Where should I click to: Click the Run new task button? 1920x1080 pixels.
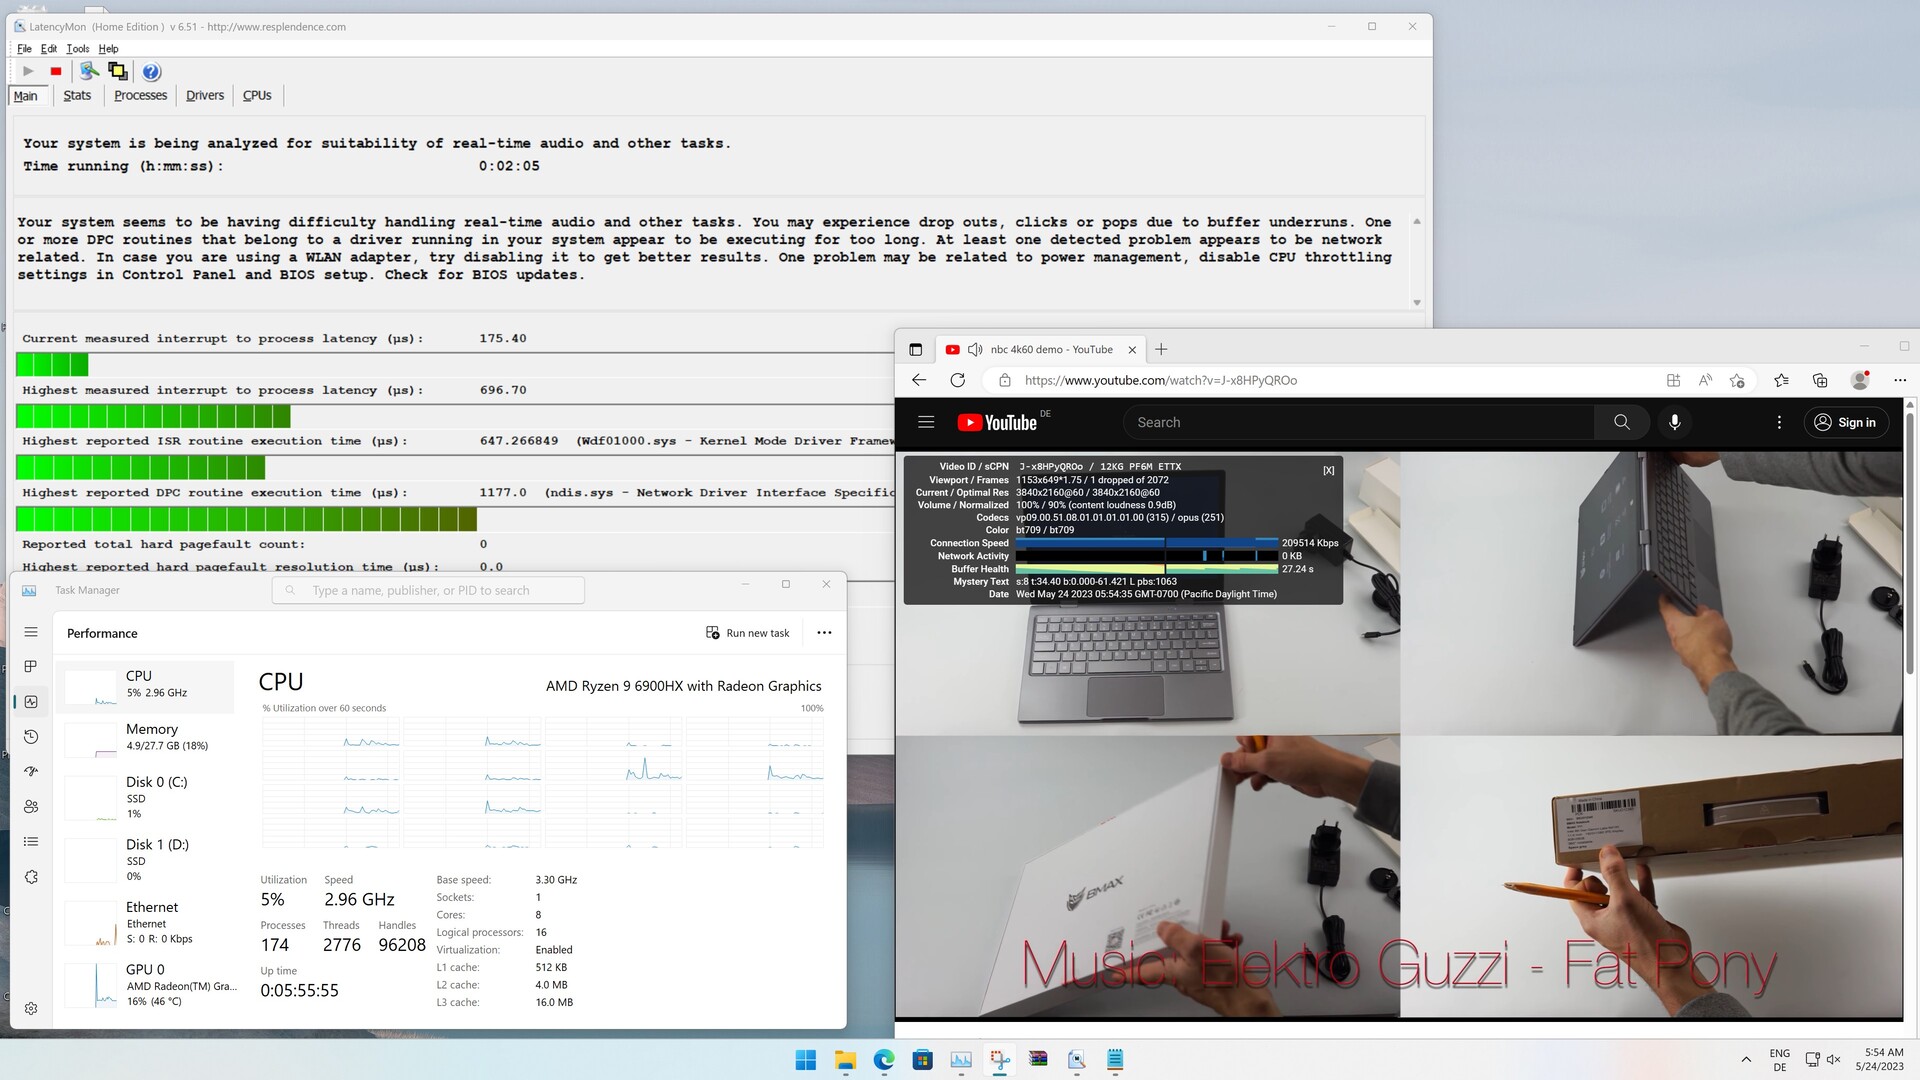(748, 632)
